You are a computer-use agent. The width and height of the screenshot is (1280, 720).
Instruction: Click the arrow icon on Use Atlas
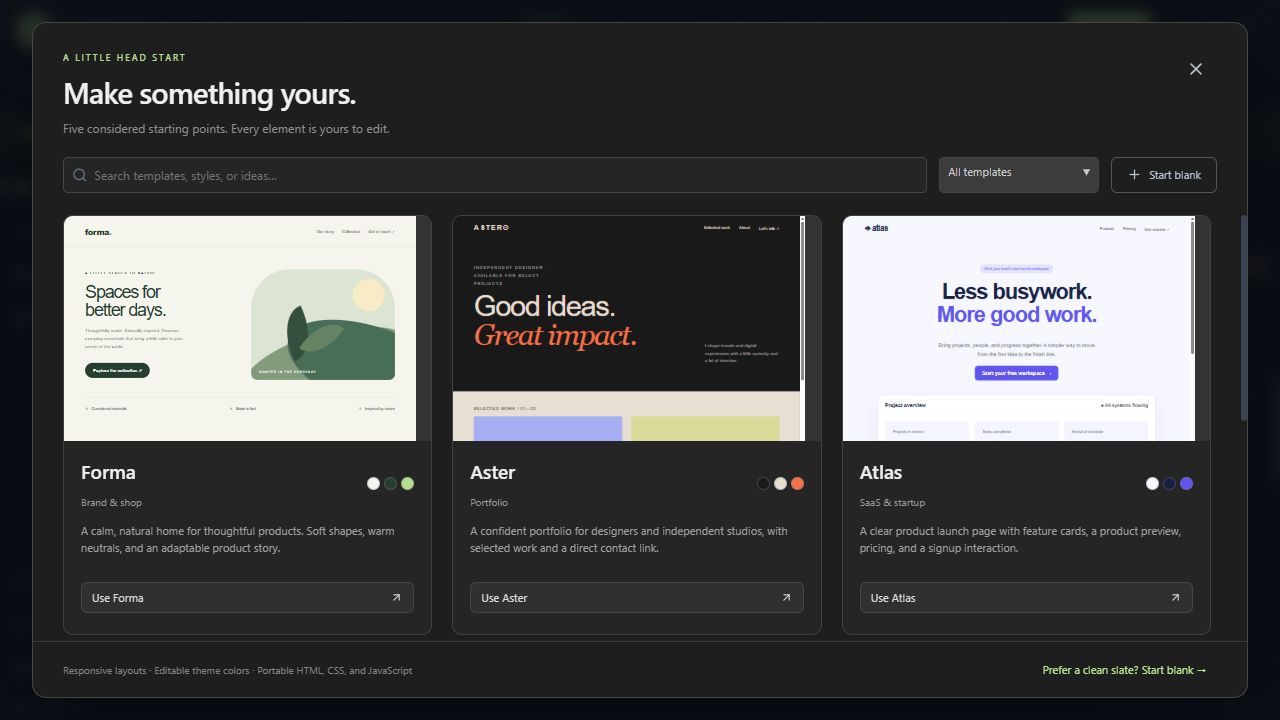1175,598
